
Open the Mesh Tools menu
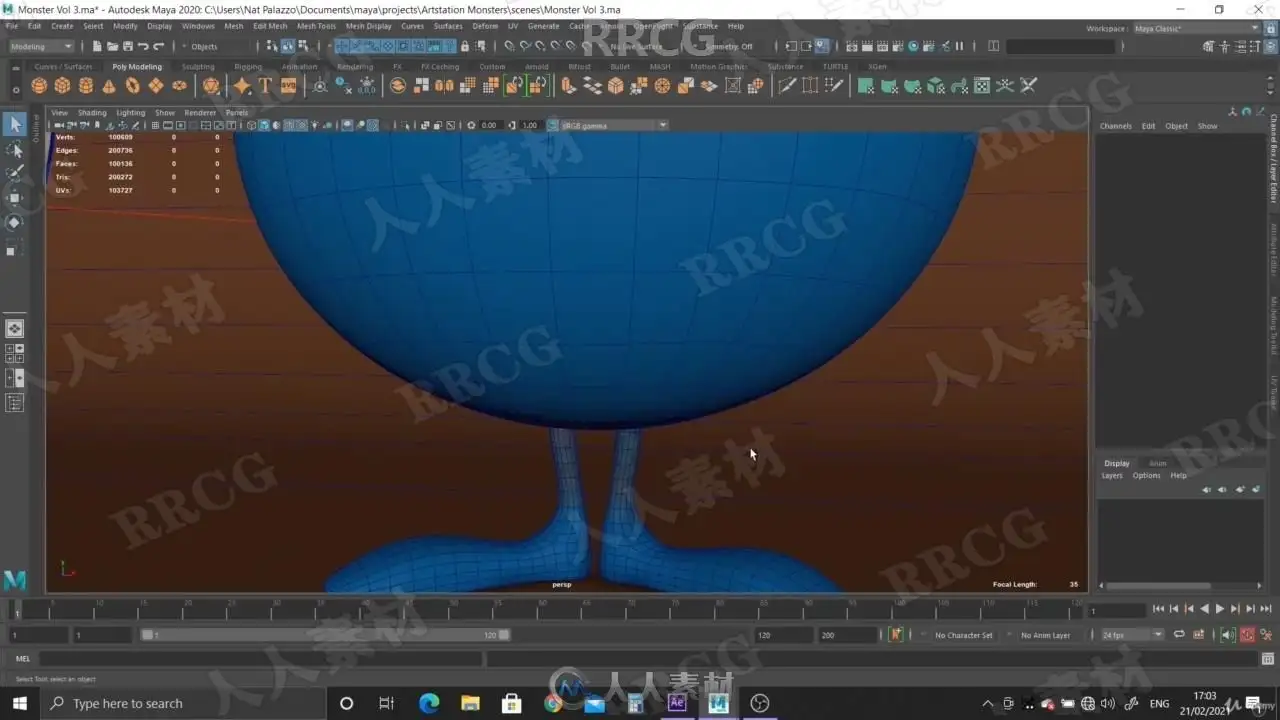pos(316,26)
